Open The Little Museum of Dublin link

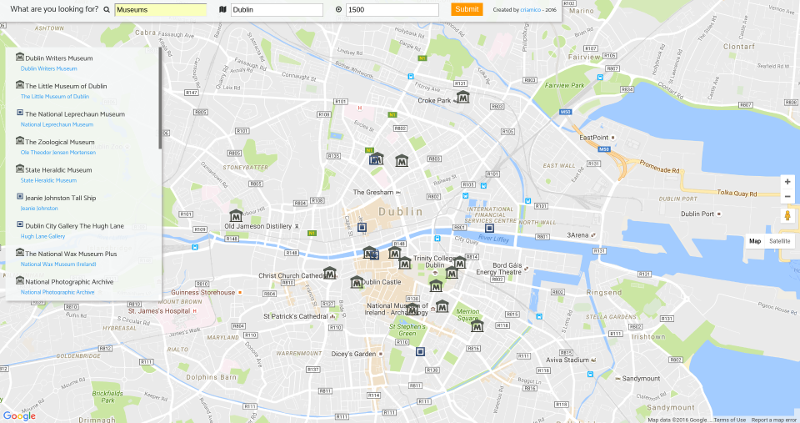[x=55, y=96]
